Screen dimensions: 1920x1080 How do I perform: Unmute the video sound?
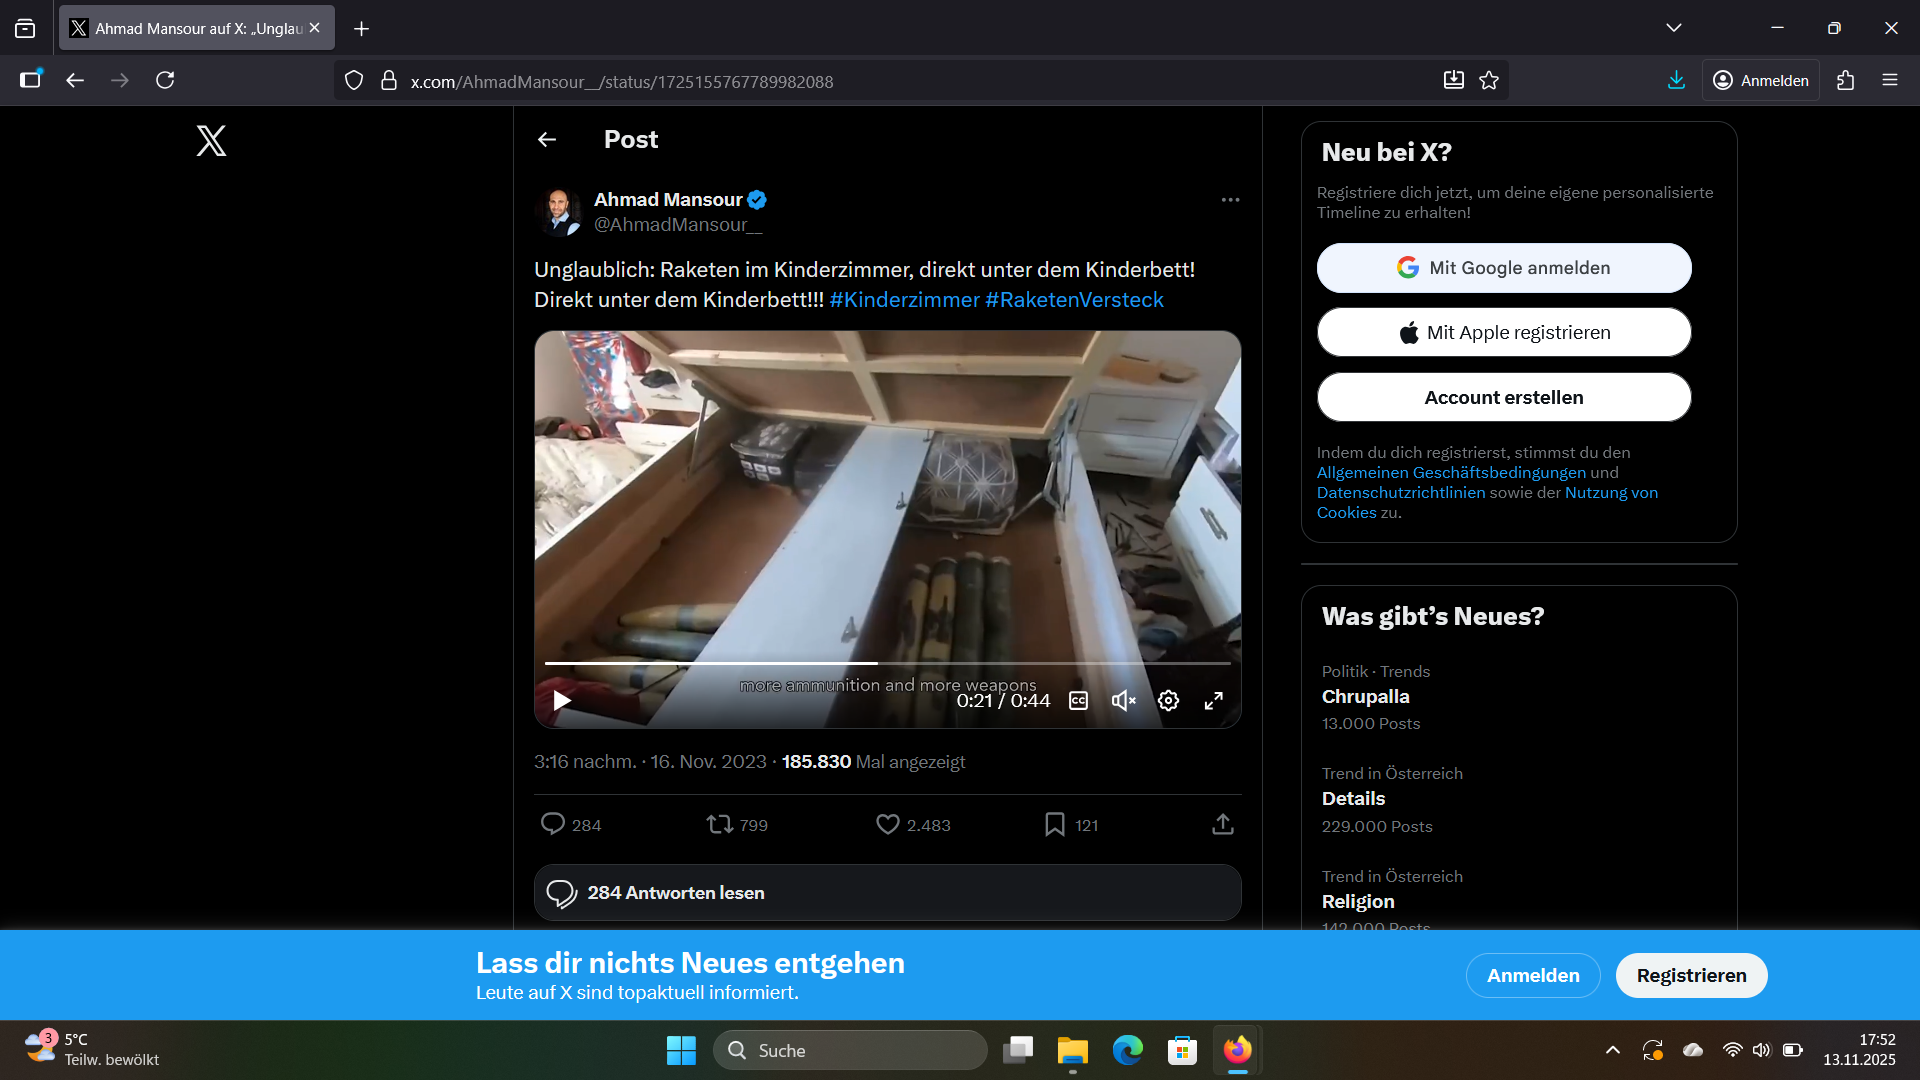(1123, 701)
